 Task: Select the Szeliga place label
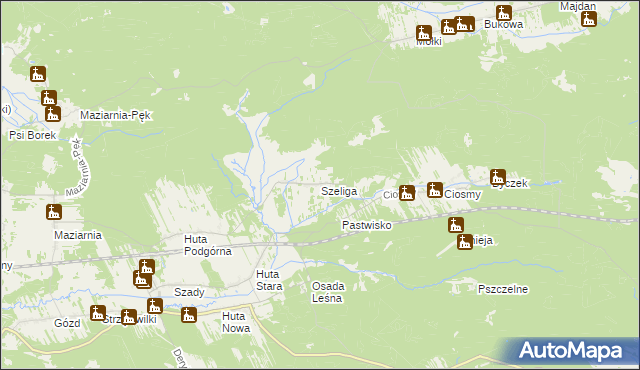[x=339, y=191]
